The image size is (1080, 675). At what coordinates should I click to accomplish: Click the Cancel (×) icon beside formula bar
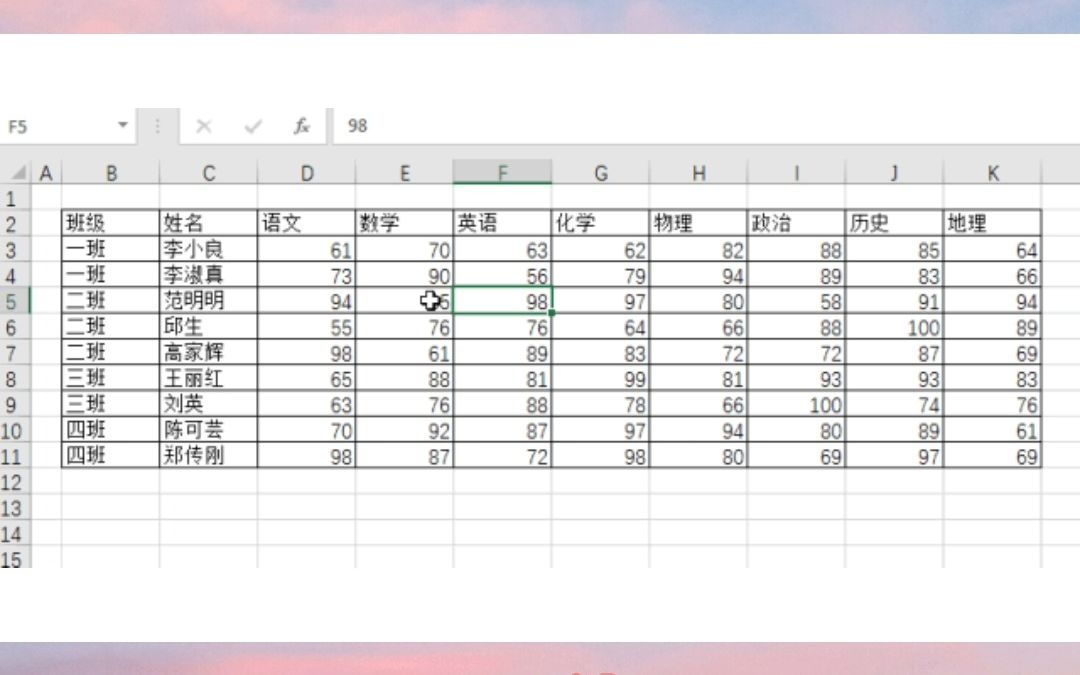point(204,126)
